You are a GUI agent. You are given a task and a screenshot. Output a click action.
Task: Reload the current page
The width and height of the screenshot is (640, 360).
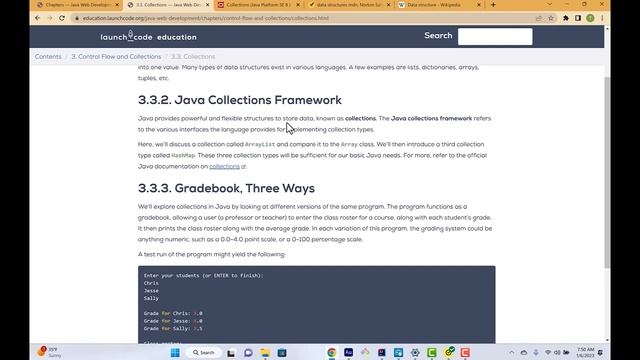click(x=62, y=18)
